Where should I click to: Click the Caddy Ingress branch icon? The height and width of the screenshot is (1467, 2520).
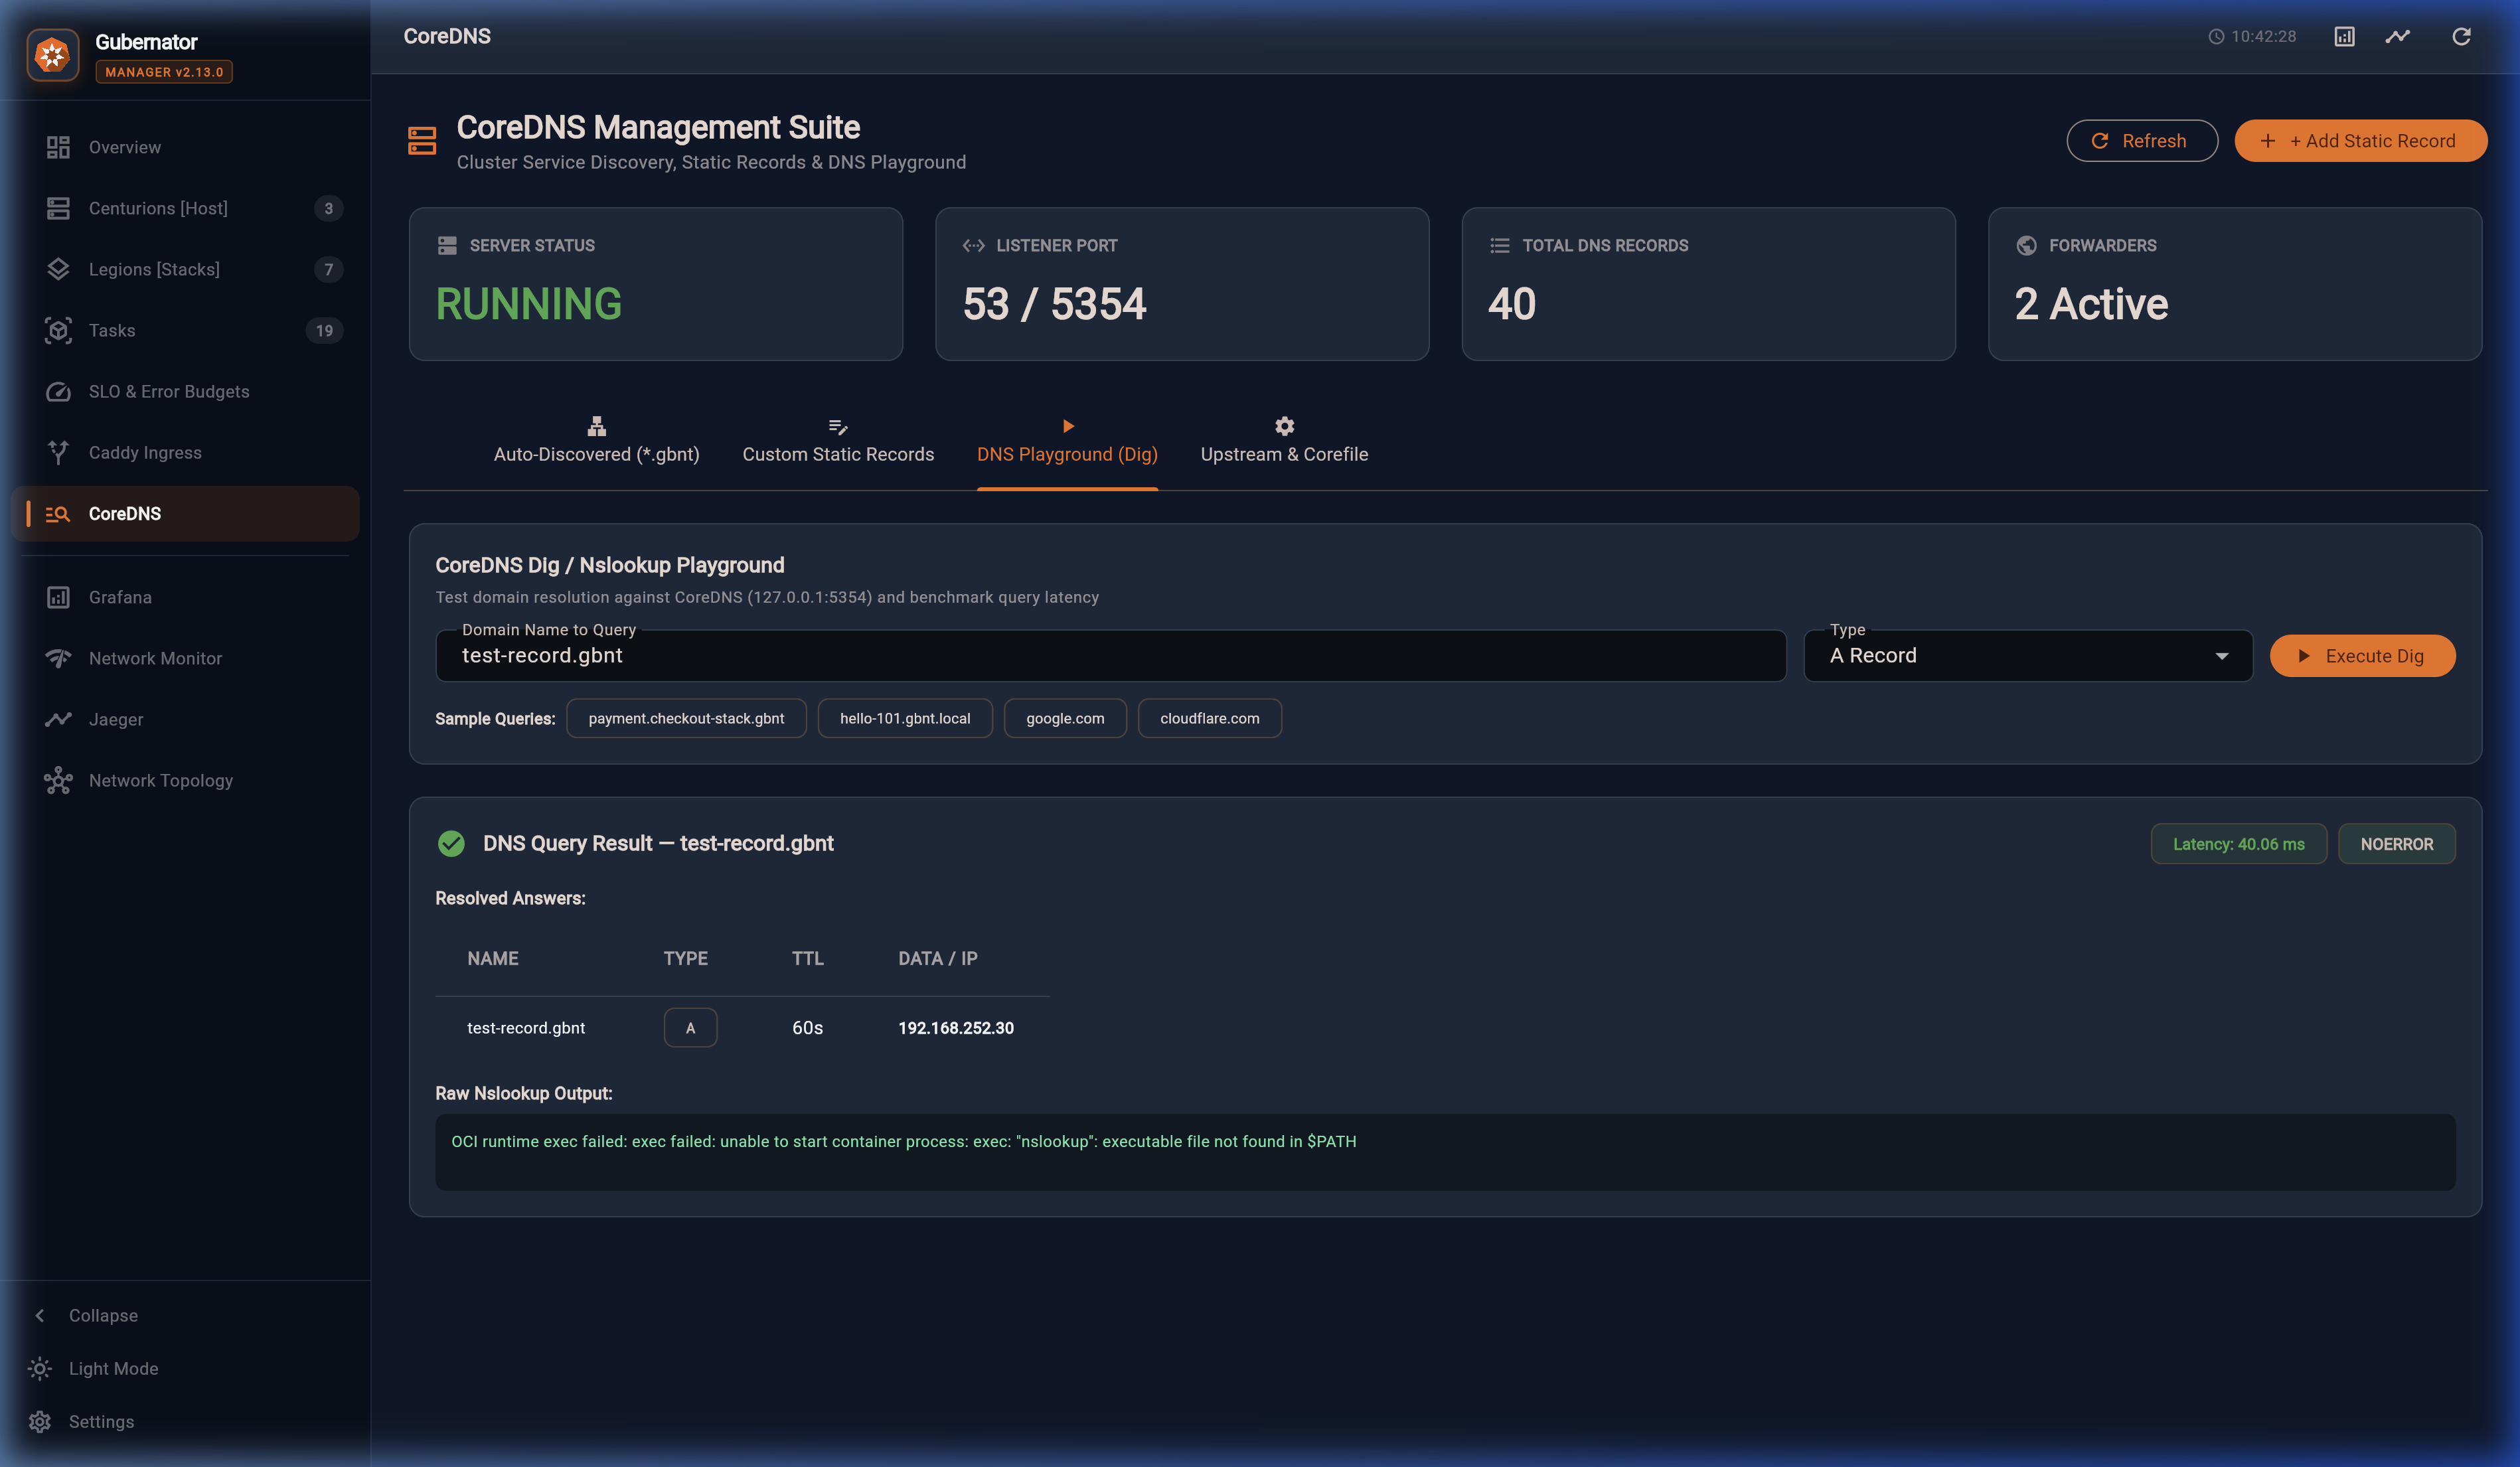tap(58, 452)
